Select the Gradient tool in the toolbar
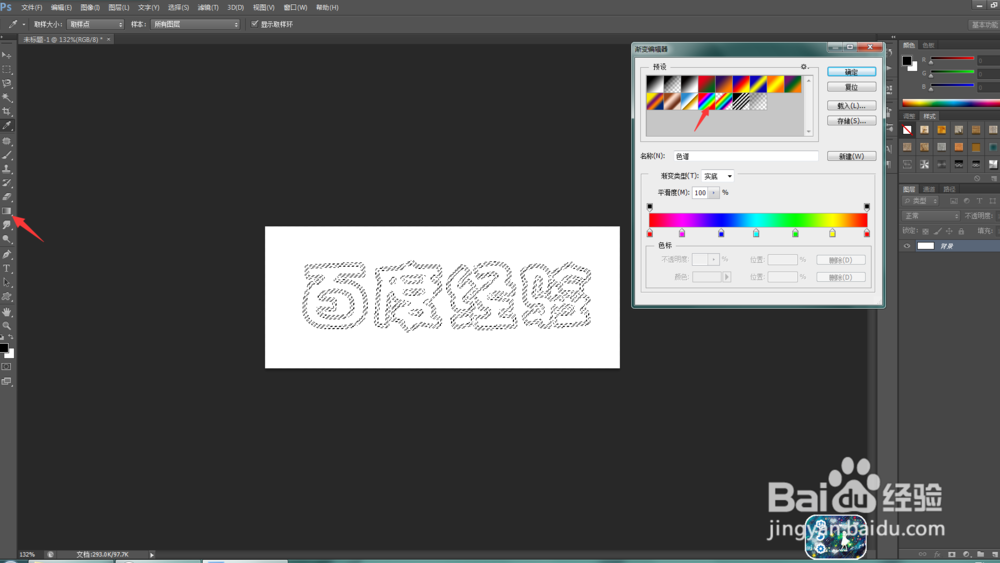This screenshot has height=563, width=1000. [x=7, y=211]
